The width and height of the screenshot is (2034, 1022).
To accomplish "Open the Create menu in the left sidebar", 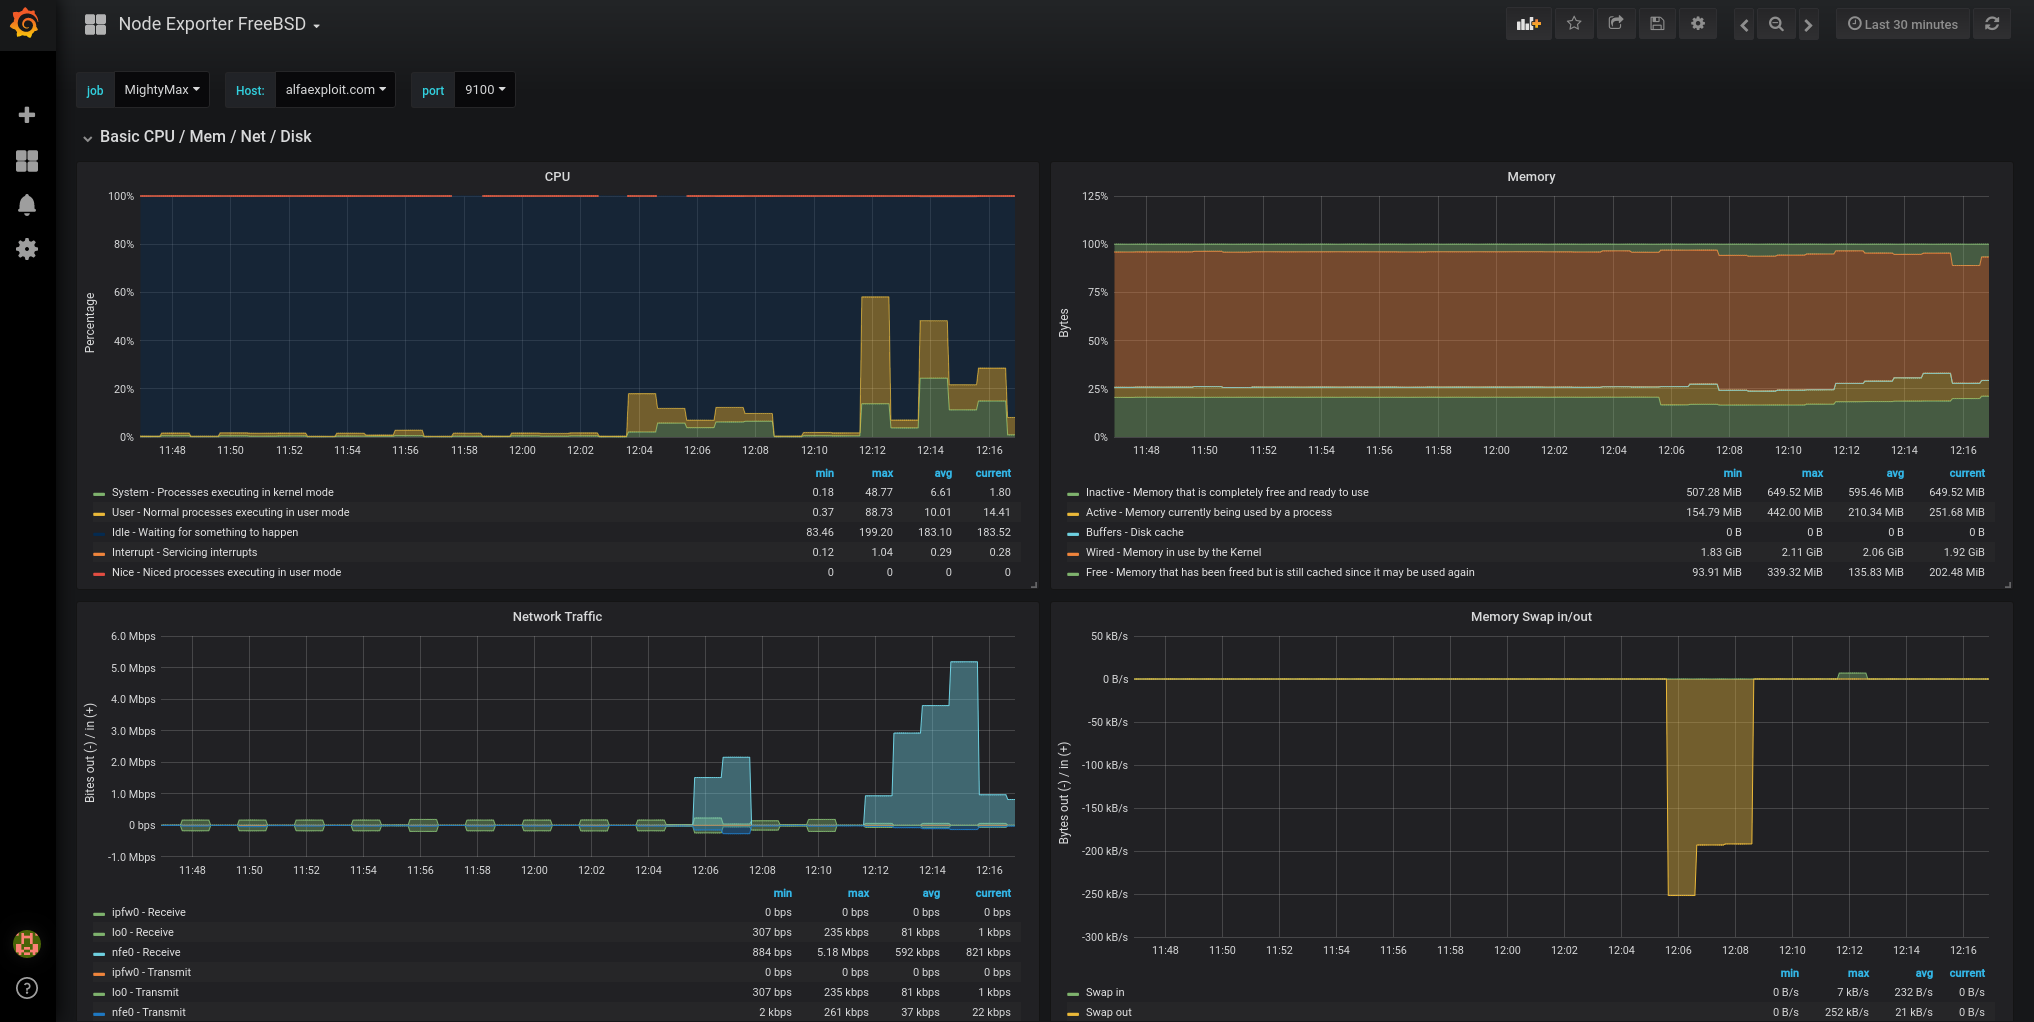I will coord(27,114).
